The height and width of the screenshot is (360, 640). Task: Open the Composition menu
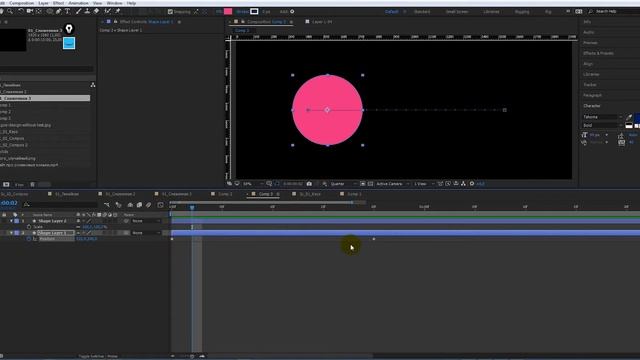coord(22,3)
